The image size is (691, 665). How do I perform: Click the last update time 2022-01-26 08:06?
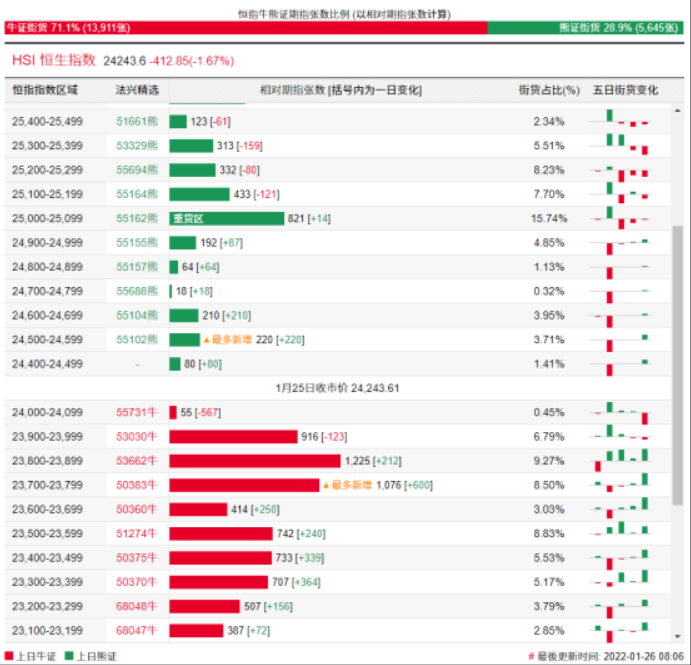pyautogui.click(x=643, y=656)
